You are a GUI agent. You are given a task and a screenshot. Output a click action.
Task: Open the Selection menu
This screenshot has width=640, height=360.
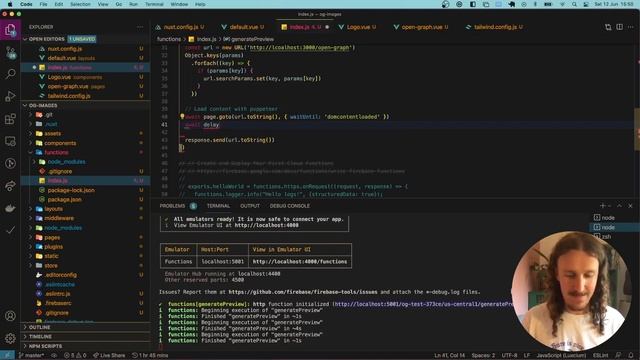(x=80, y=4)
